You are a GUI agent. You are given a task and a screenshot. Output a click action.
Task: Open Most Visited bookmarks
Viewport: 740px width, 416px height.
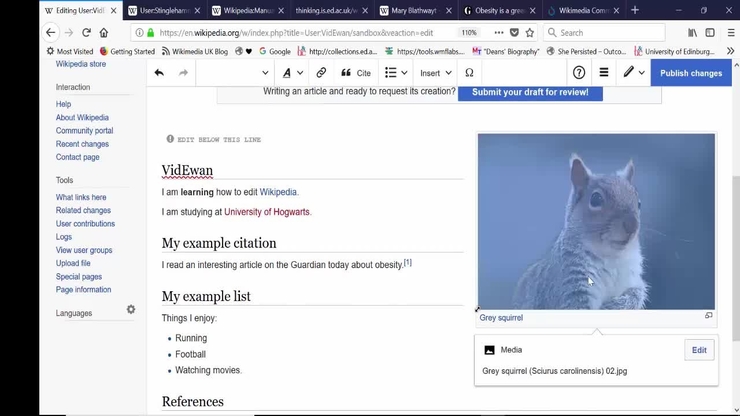click(69, 51)
